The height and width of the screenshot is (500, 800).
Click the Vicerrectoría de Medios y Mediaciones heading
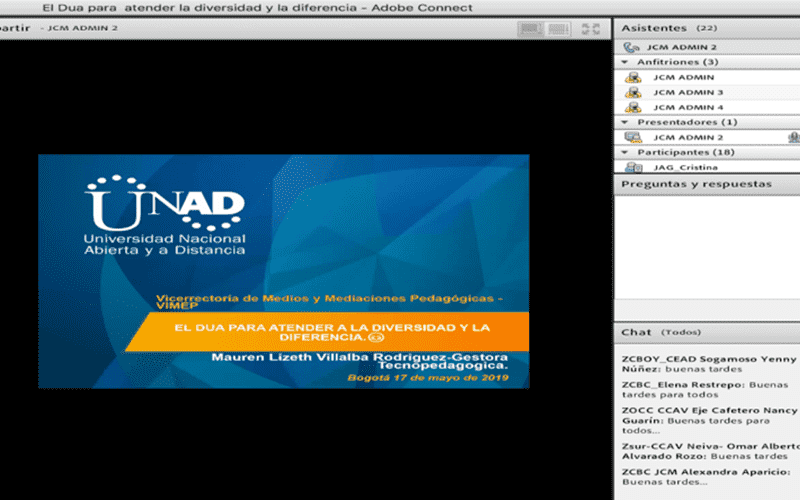[330, 302]
